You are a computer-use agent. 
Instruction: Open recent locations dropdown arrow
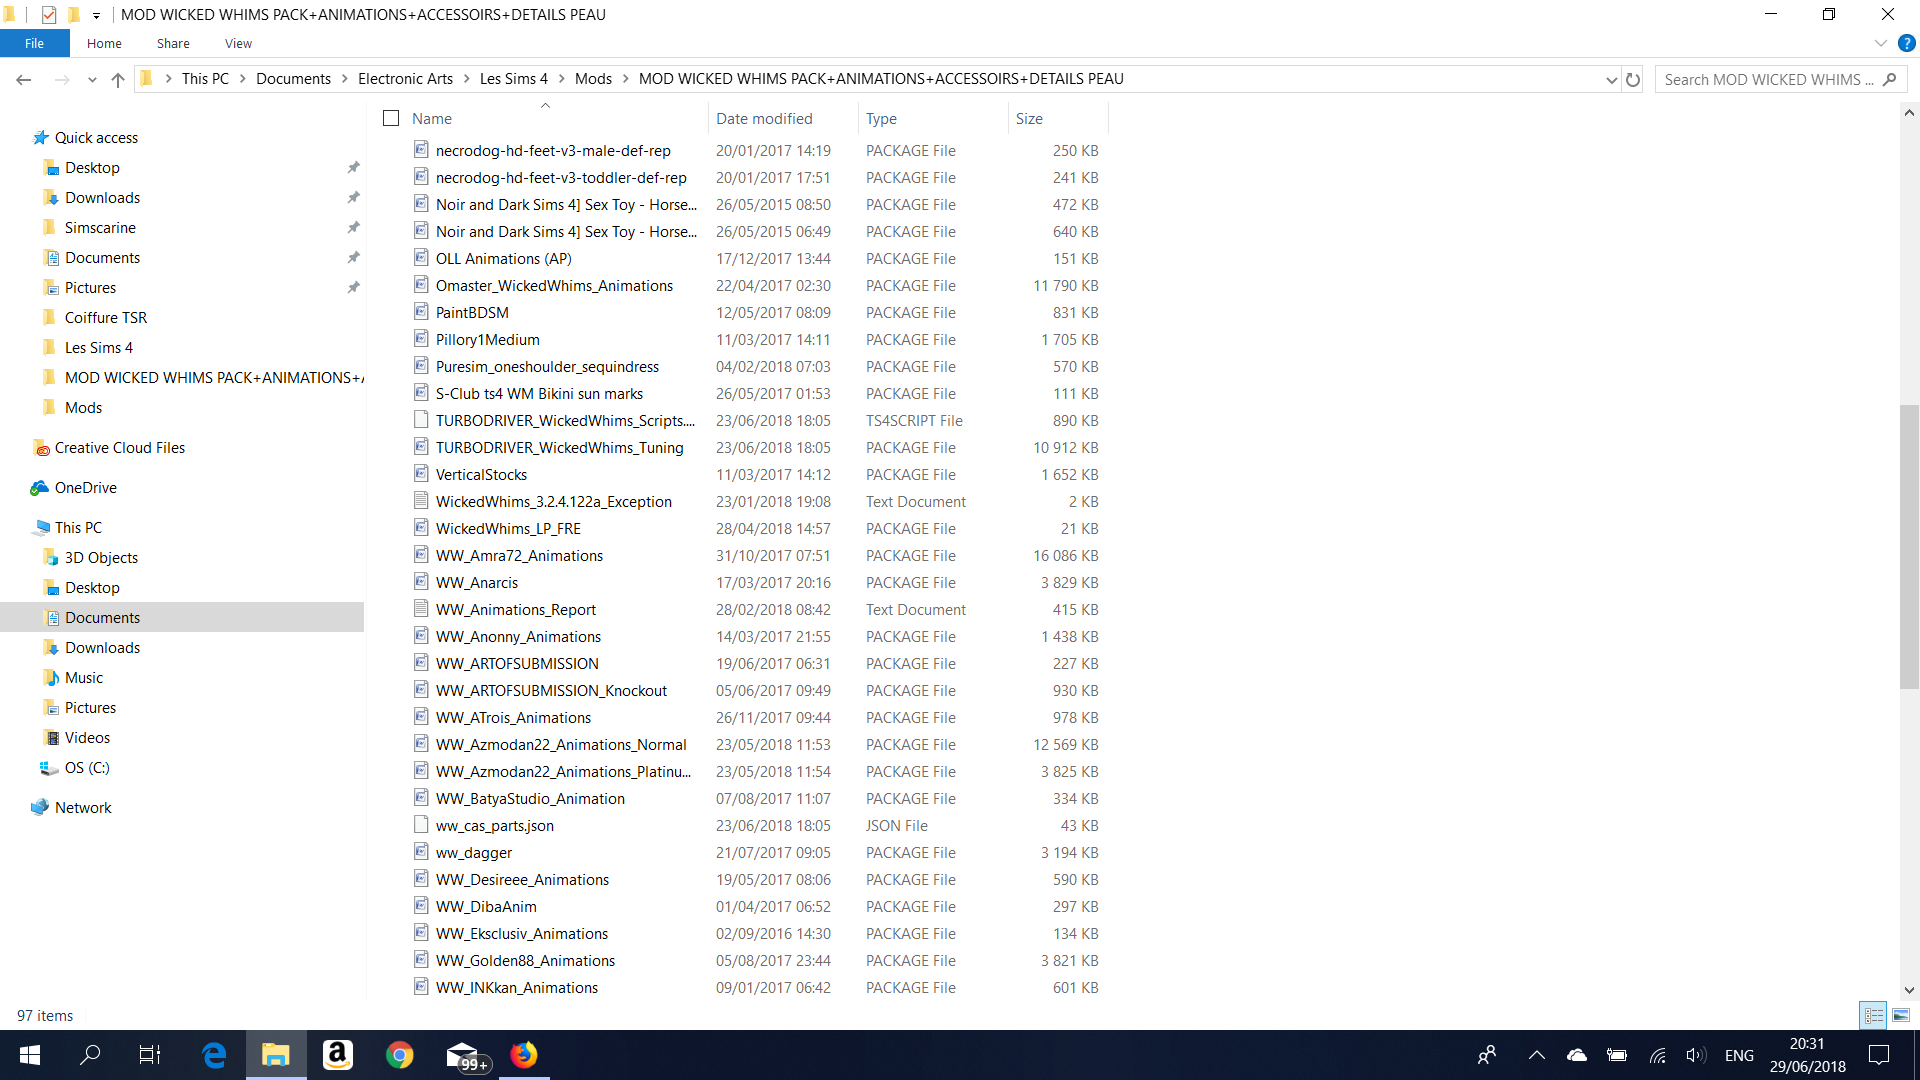[x=92, y=80]
